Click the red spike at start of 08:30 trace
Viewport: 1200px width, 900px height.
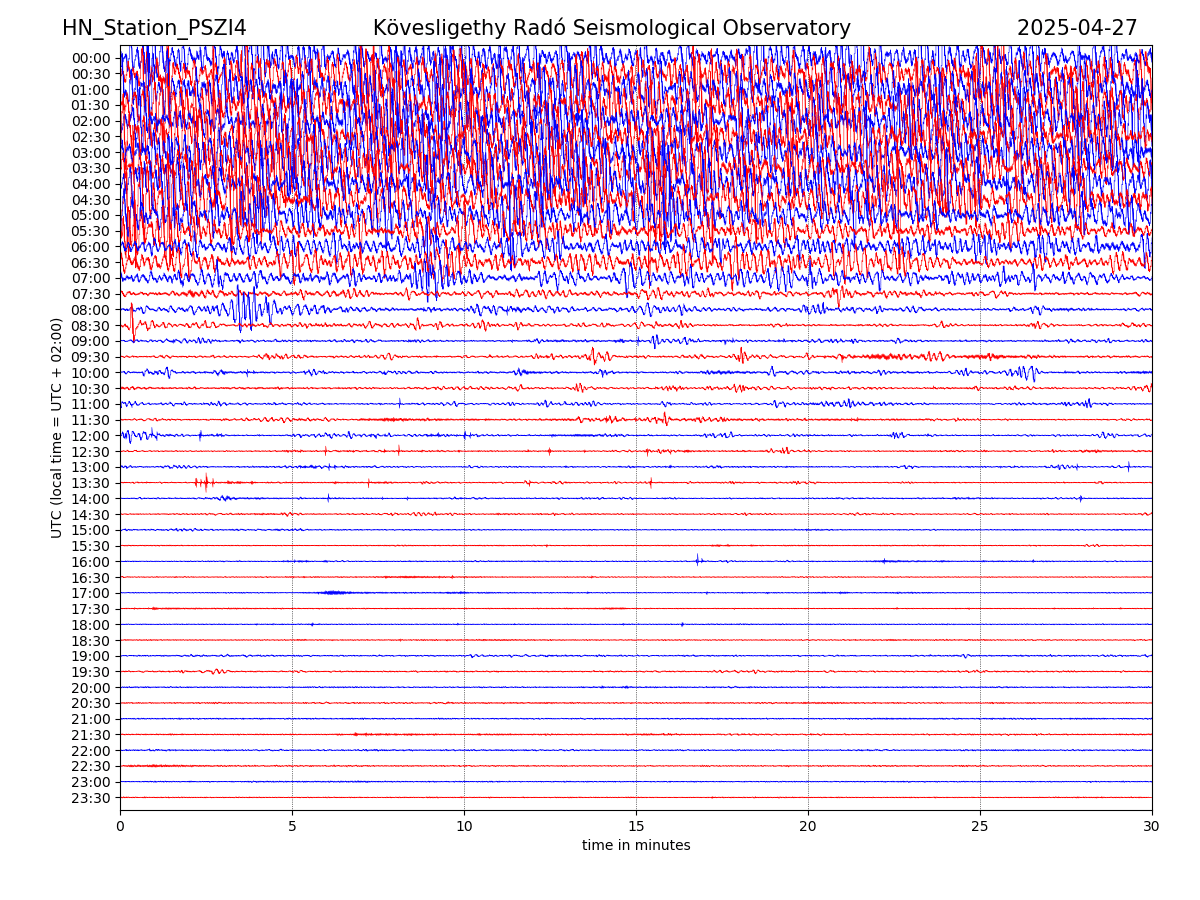click(132, 322)
